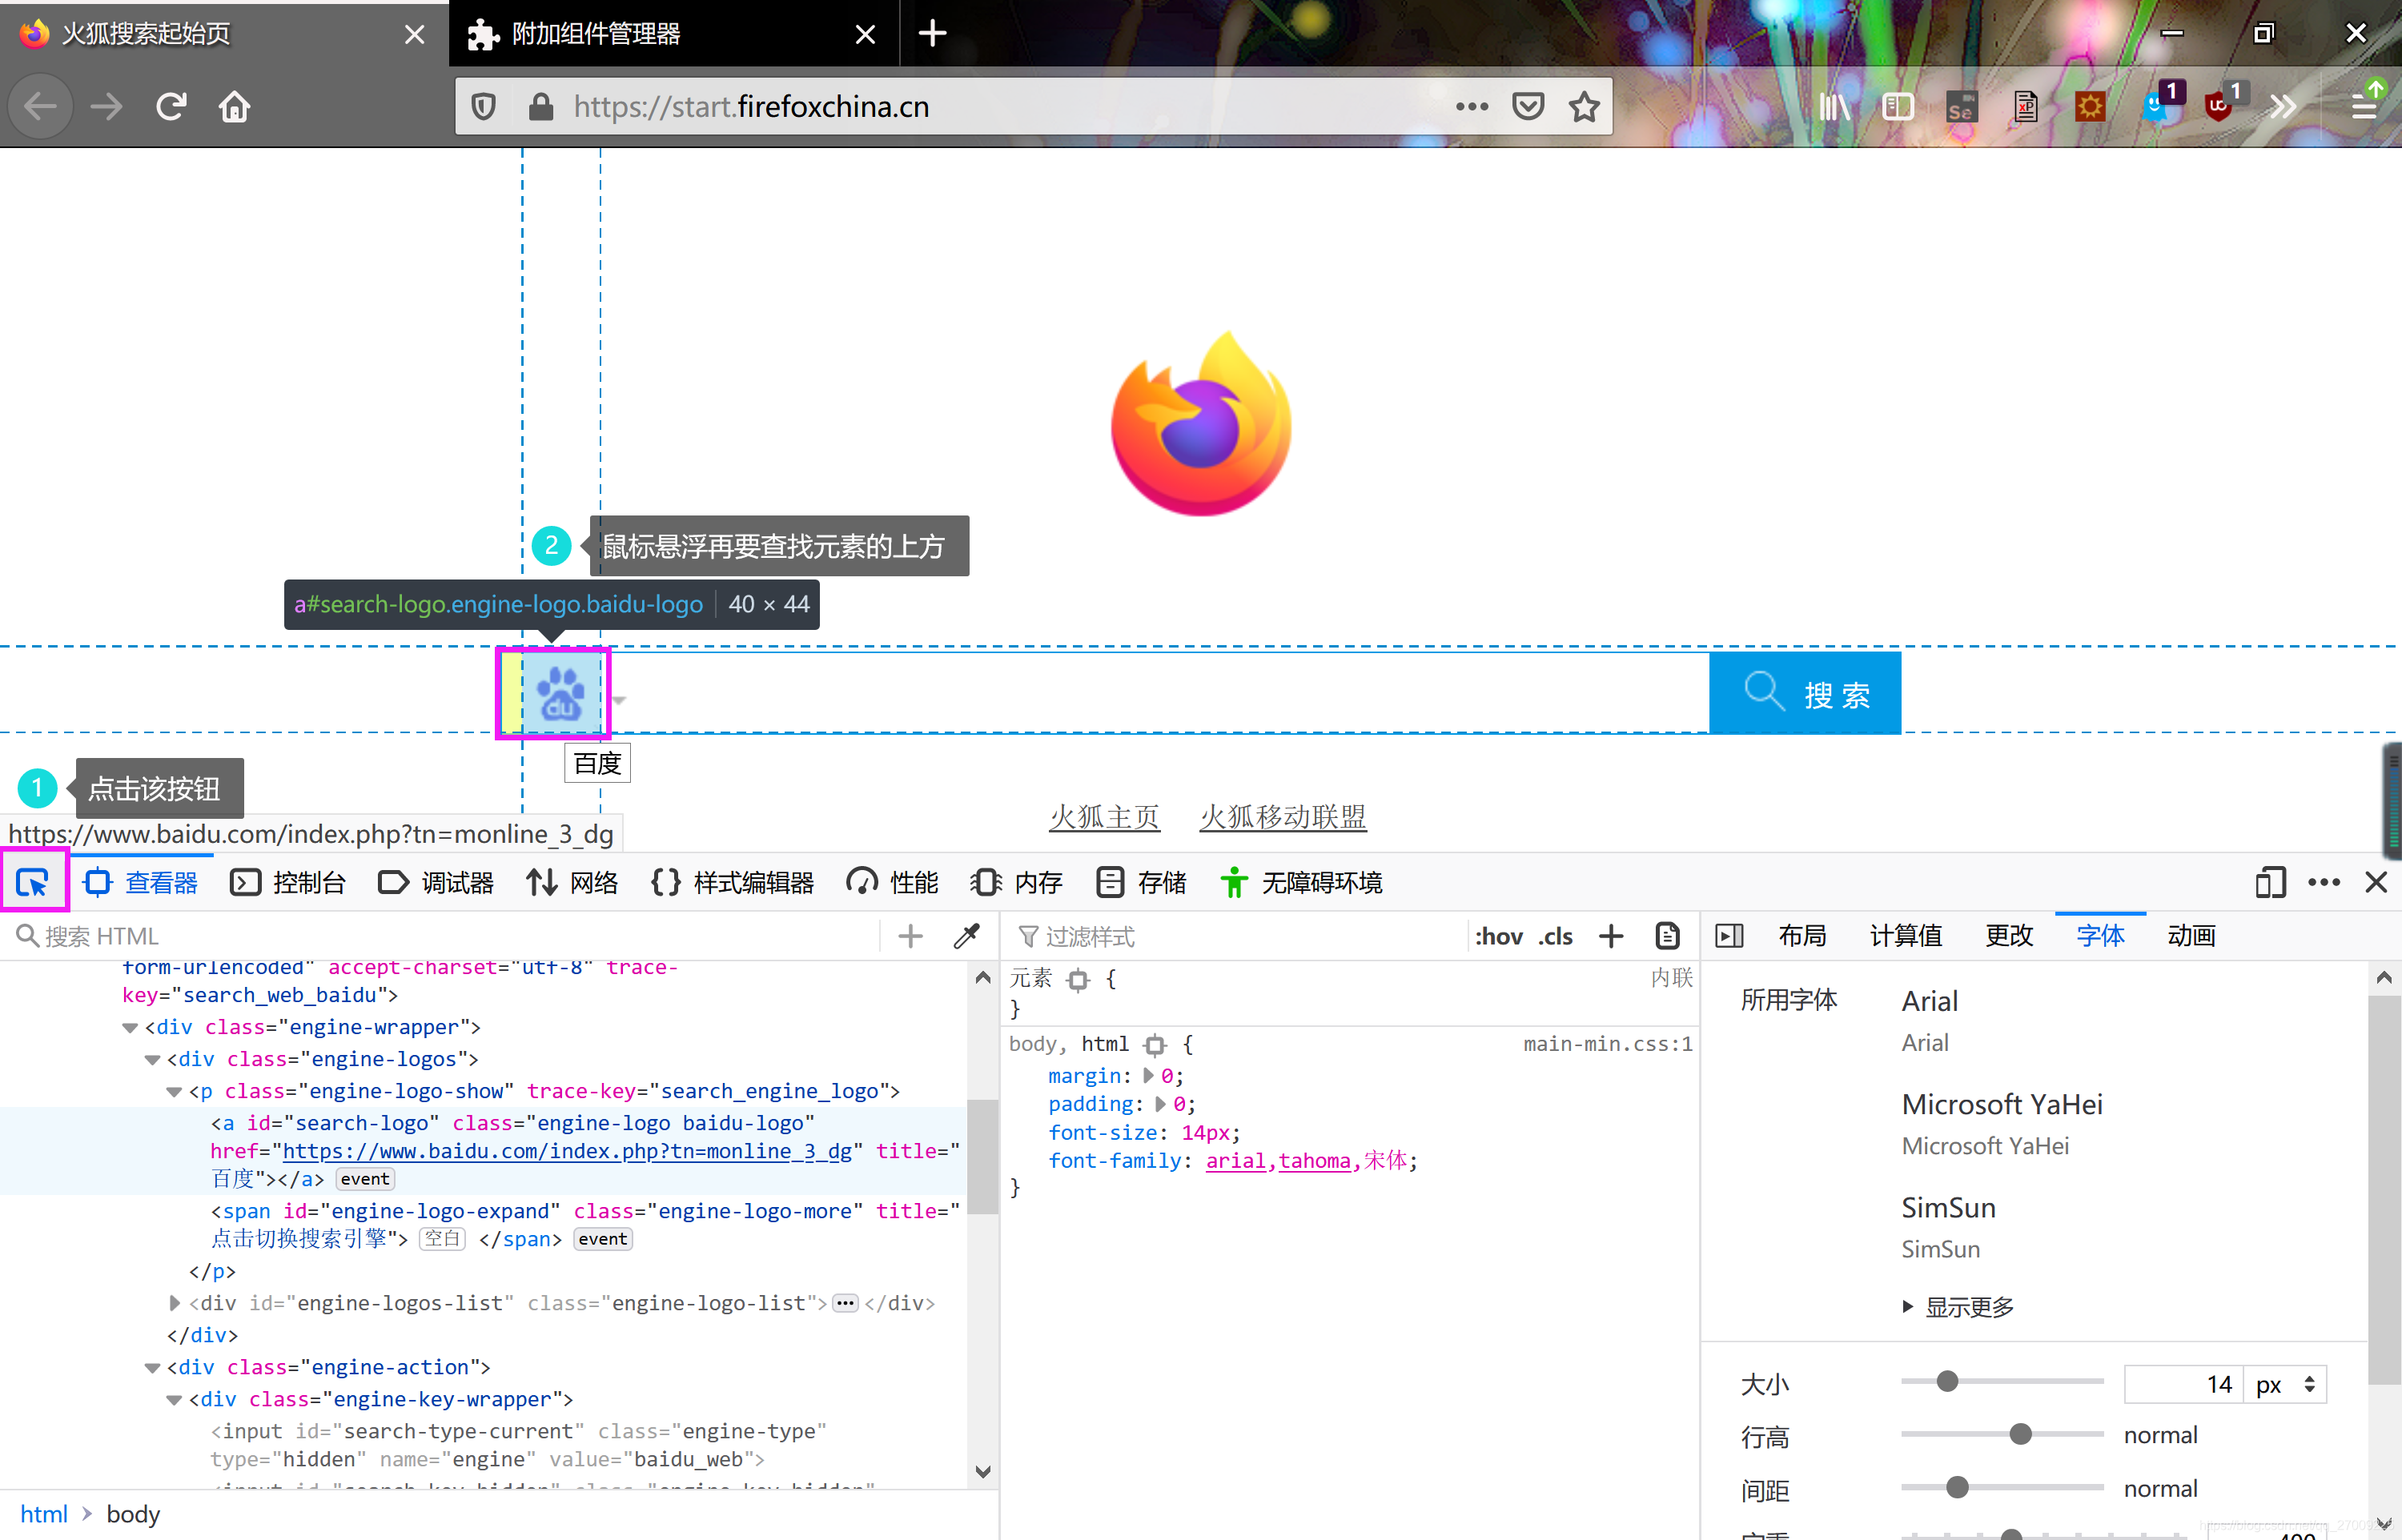Close the 附加组件管理器 tab
The height and width of the screenshot is (1540, 2402).
865,35
